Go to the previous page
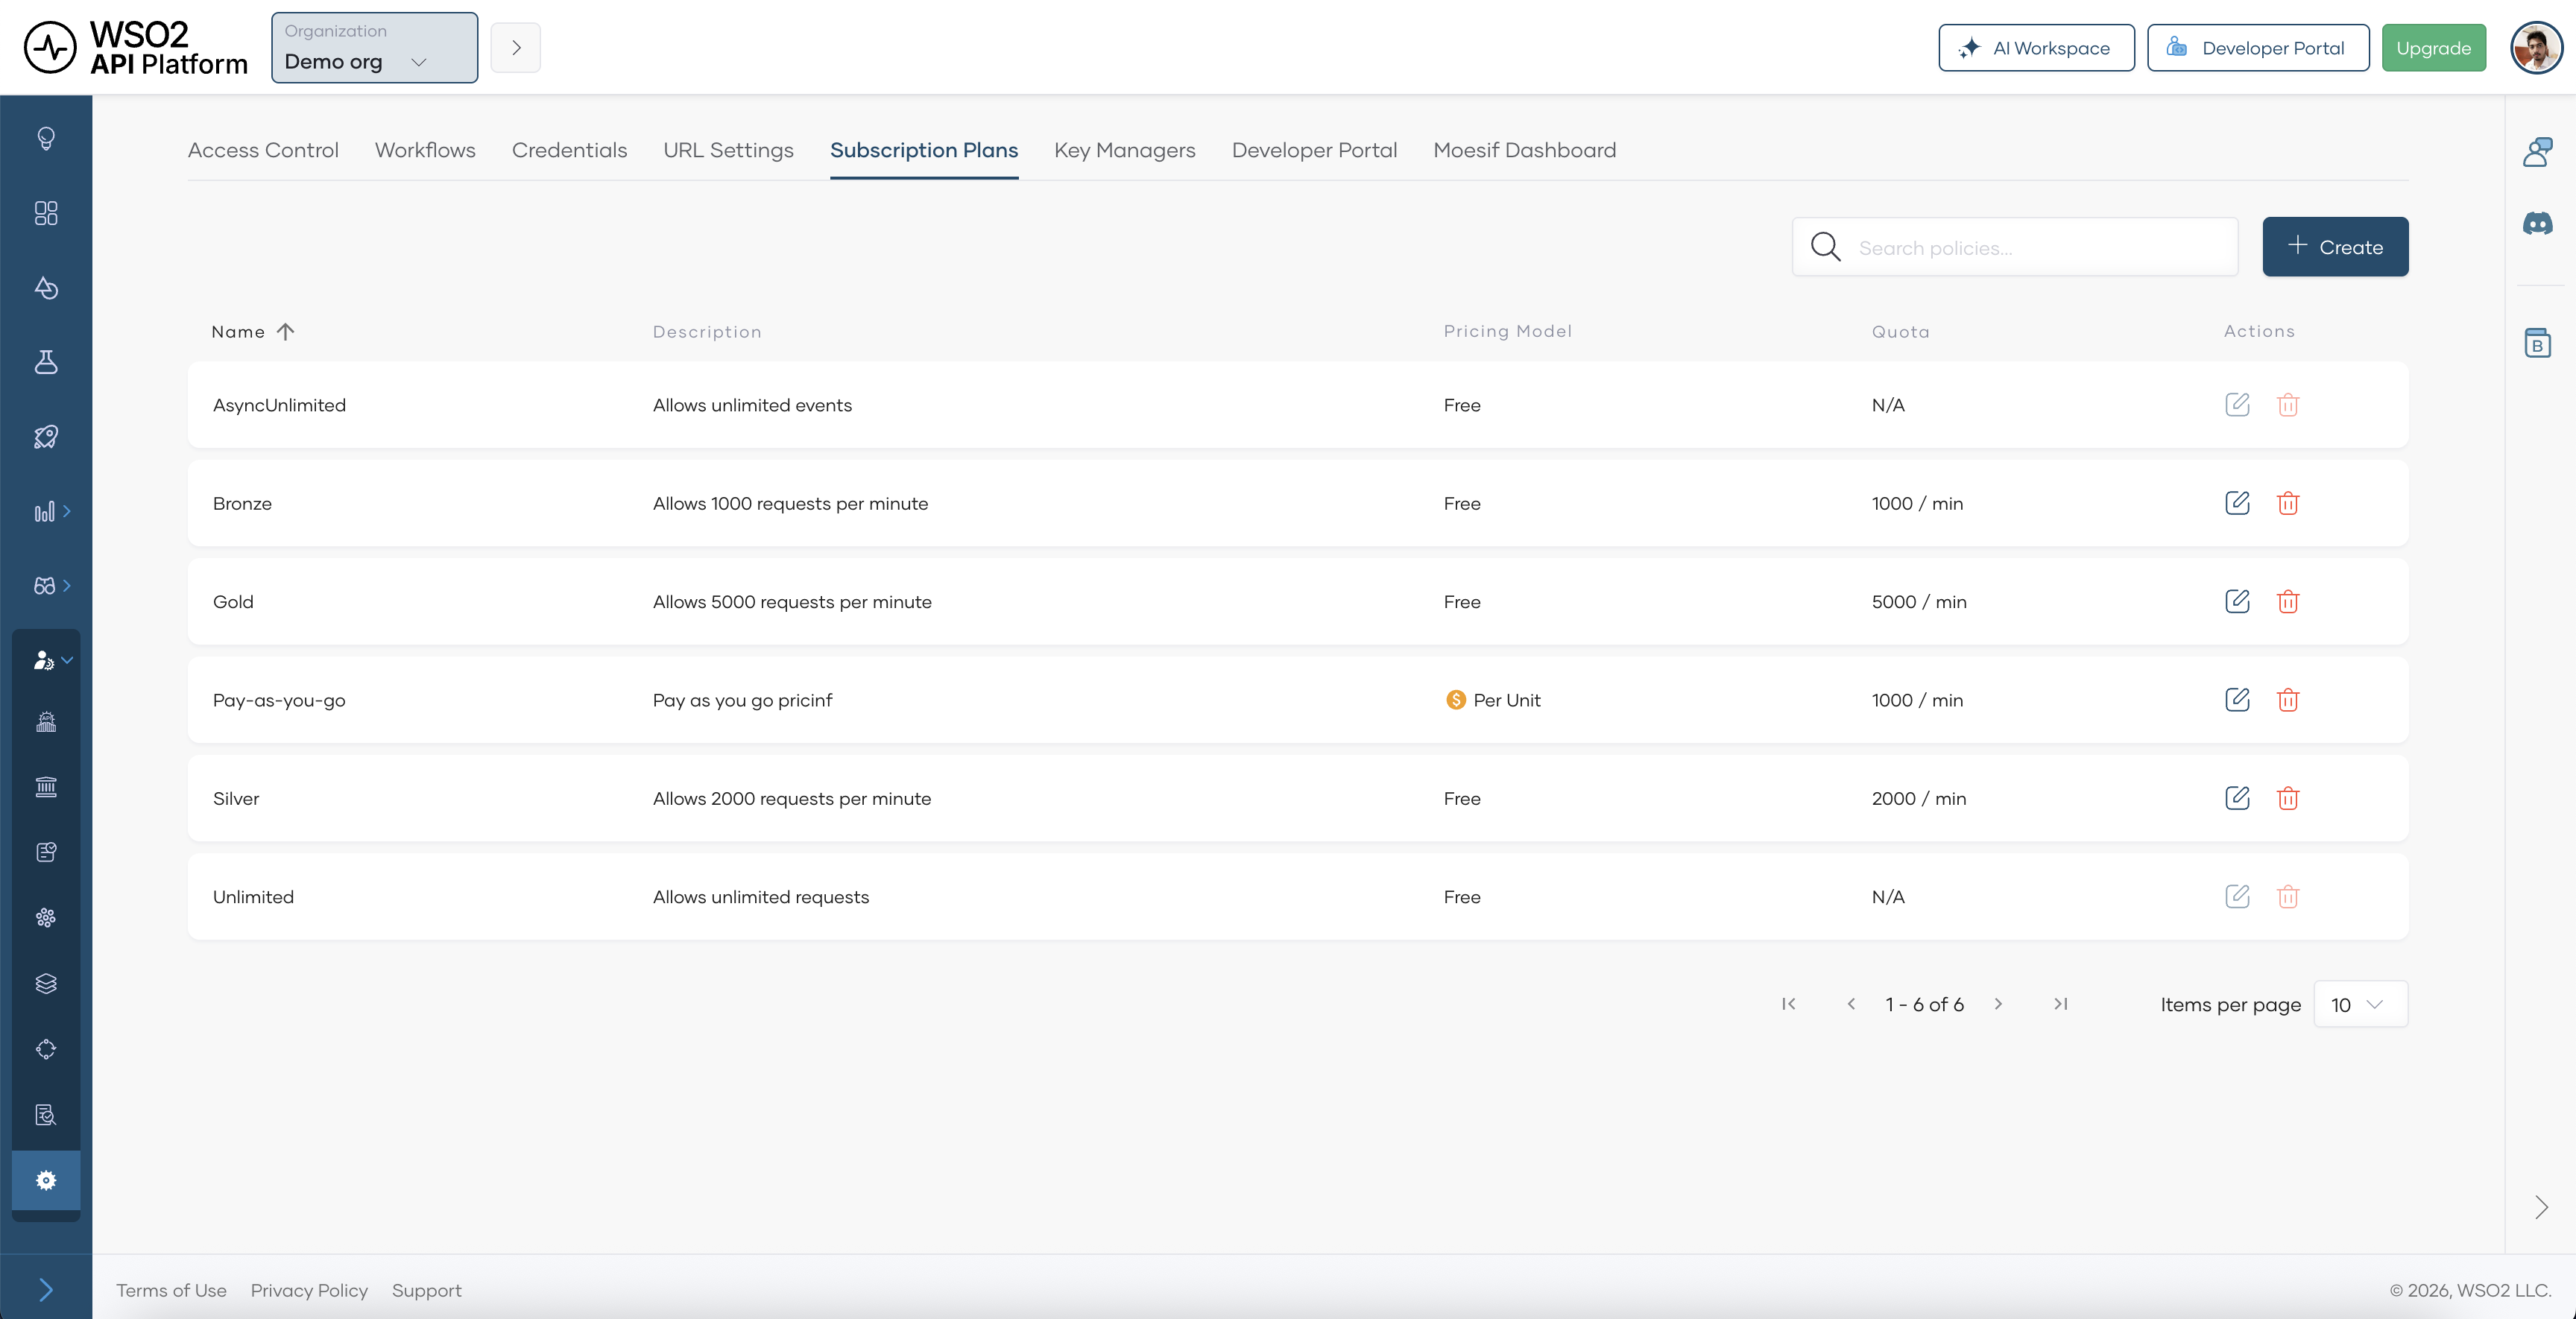Viewport: 2576px width, 1319px height. point(1851,1004)
